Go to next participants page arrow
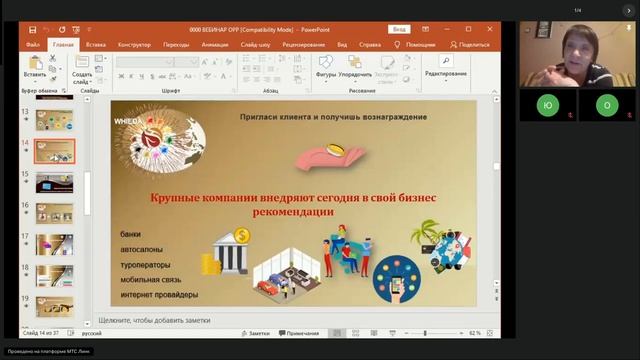The image size is (640, 360). point(629,11)
